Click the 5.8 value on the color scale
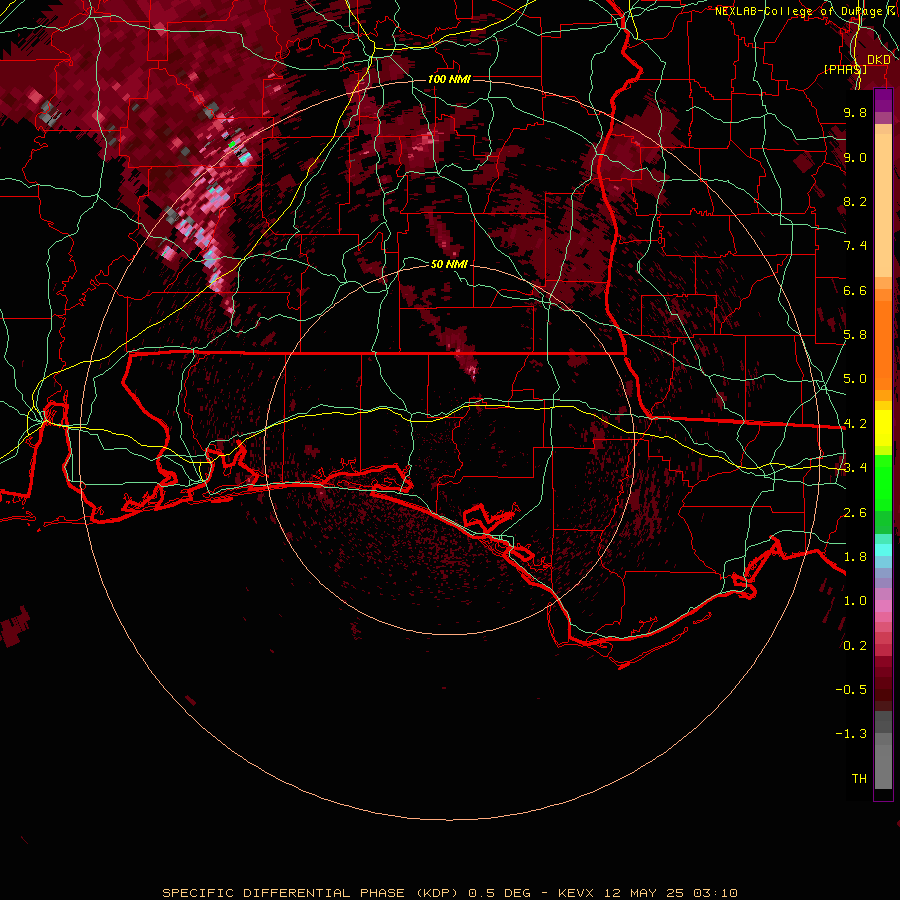Viewport: 900px width, 900px height. (x=855, y=335)
